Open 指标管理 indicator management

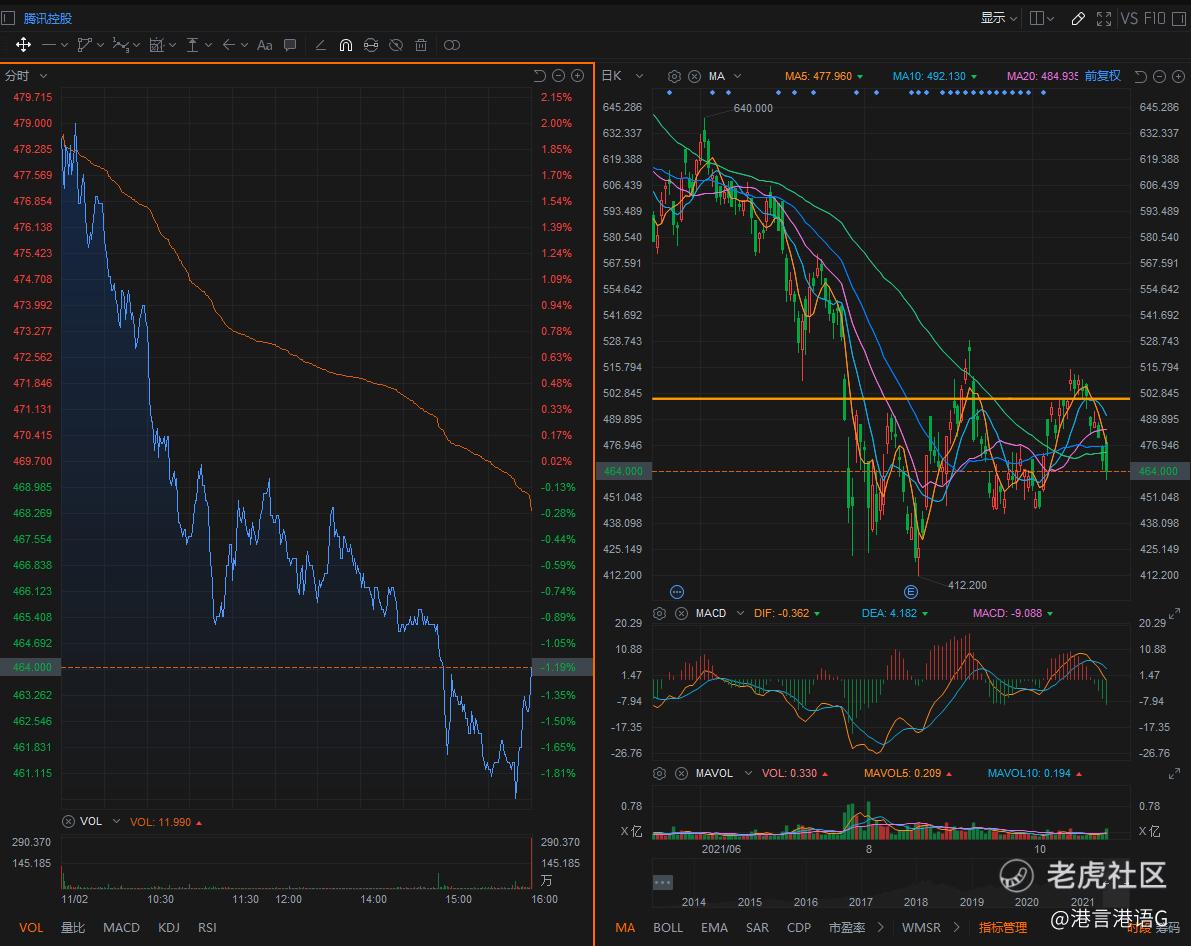1002,927
